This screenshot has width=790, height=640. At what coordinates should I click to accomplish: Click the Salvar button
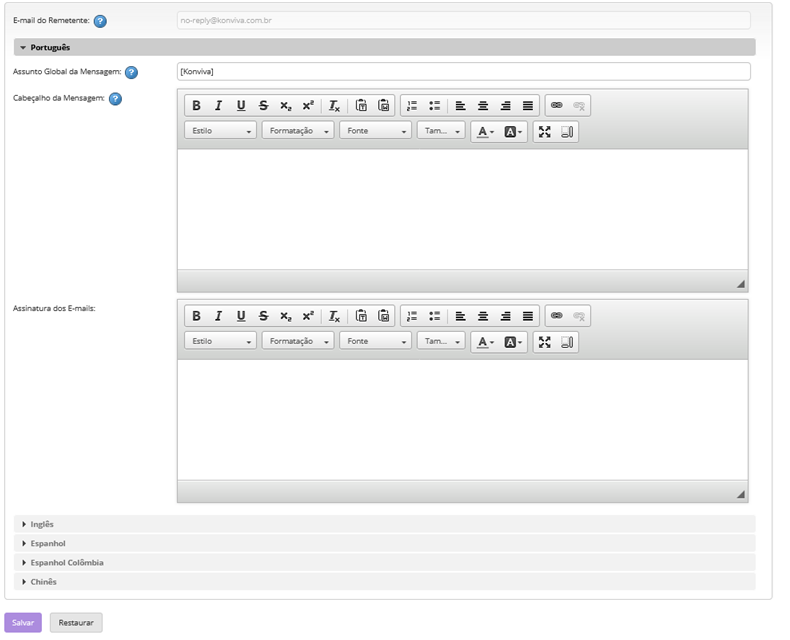click(23, 623)
